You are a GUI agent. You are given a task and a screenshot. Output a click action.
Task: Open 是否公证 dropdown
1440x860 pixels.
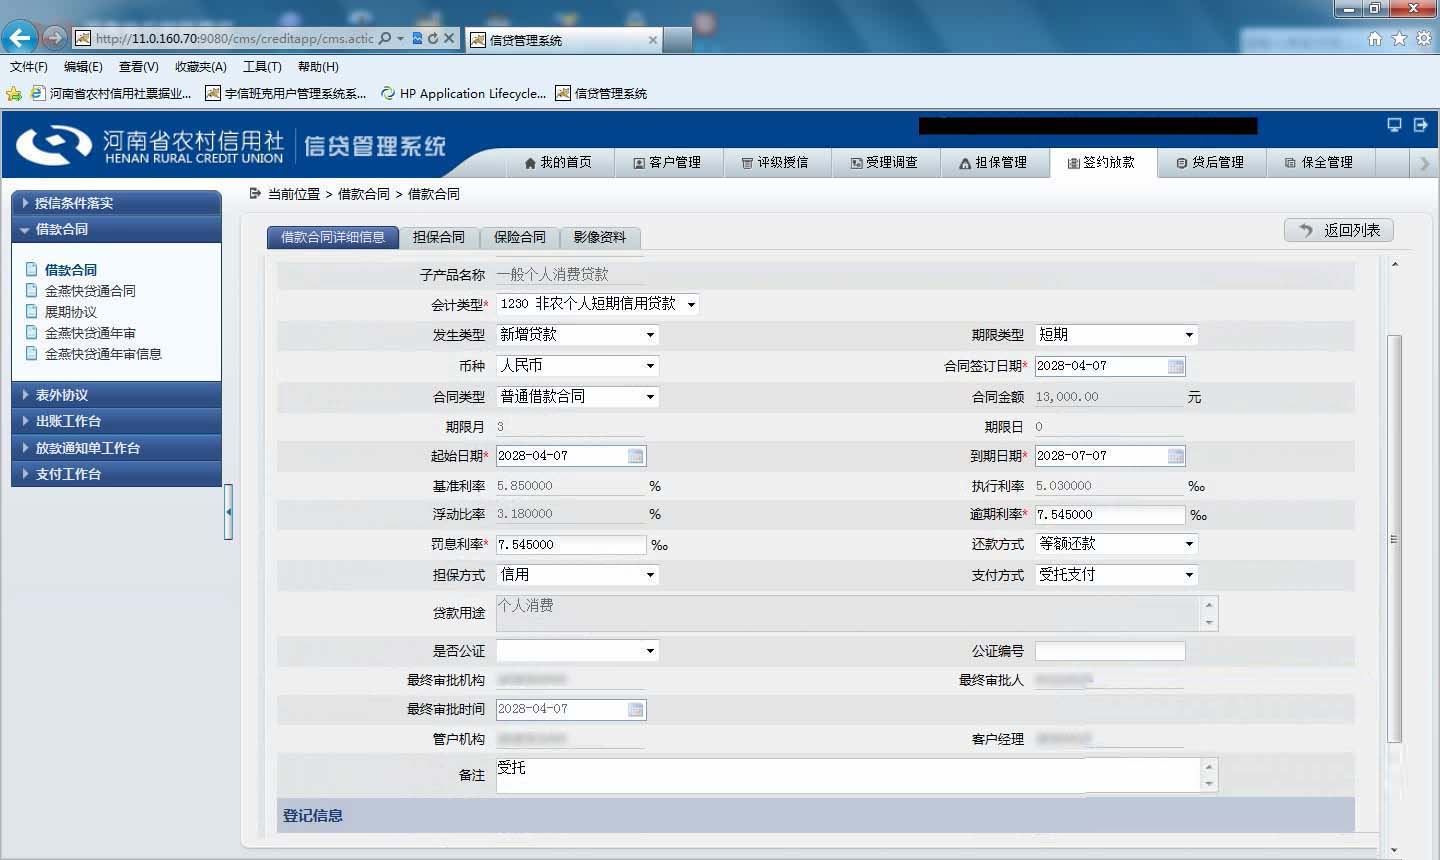(x=577, y=651)
